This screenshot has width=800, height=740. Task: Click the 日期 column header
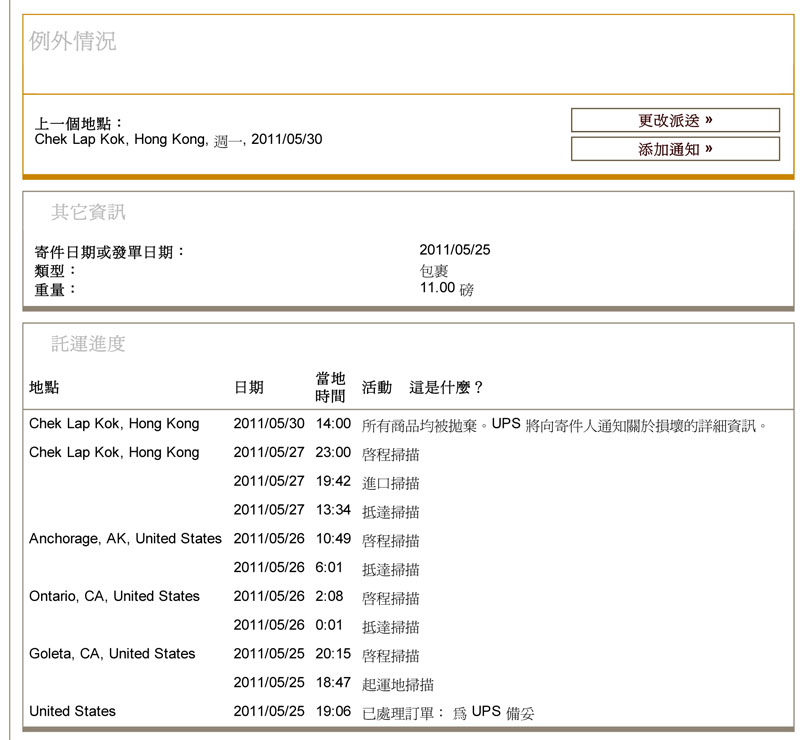point(248,387)
